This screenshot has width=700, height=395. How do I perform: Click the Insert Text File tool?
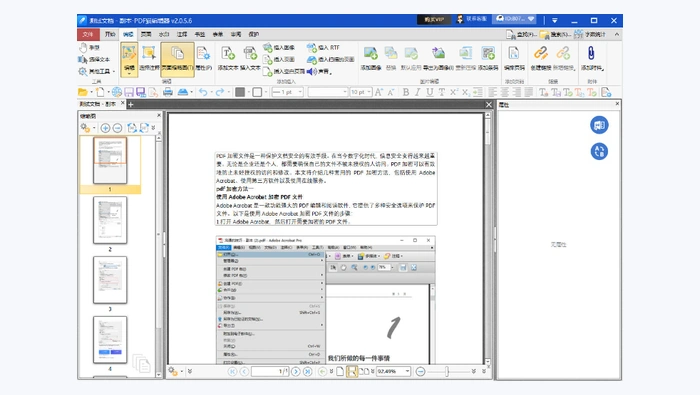point(250,59)
